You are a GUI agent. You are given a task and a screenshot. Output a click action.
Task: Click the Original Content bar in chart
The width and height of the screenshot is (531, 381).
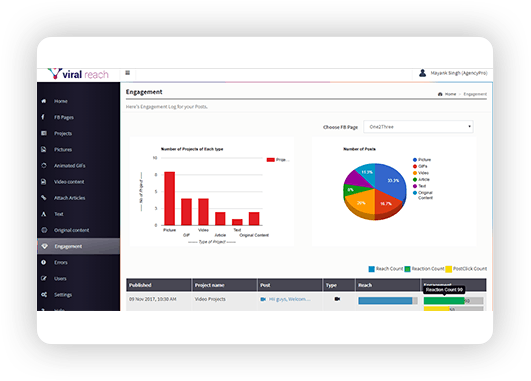point(254,218)
